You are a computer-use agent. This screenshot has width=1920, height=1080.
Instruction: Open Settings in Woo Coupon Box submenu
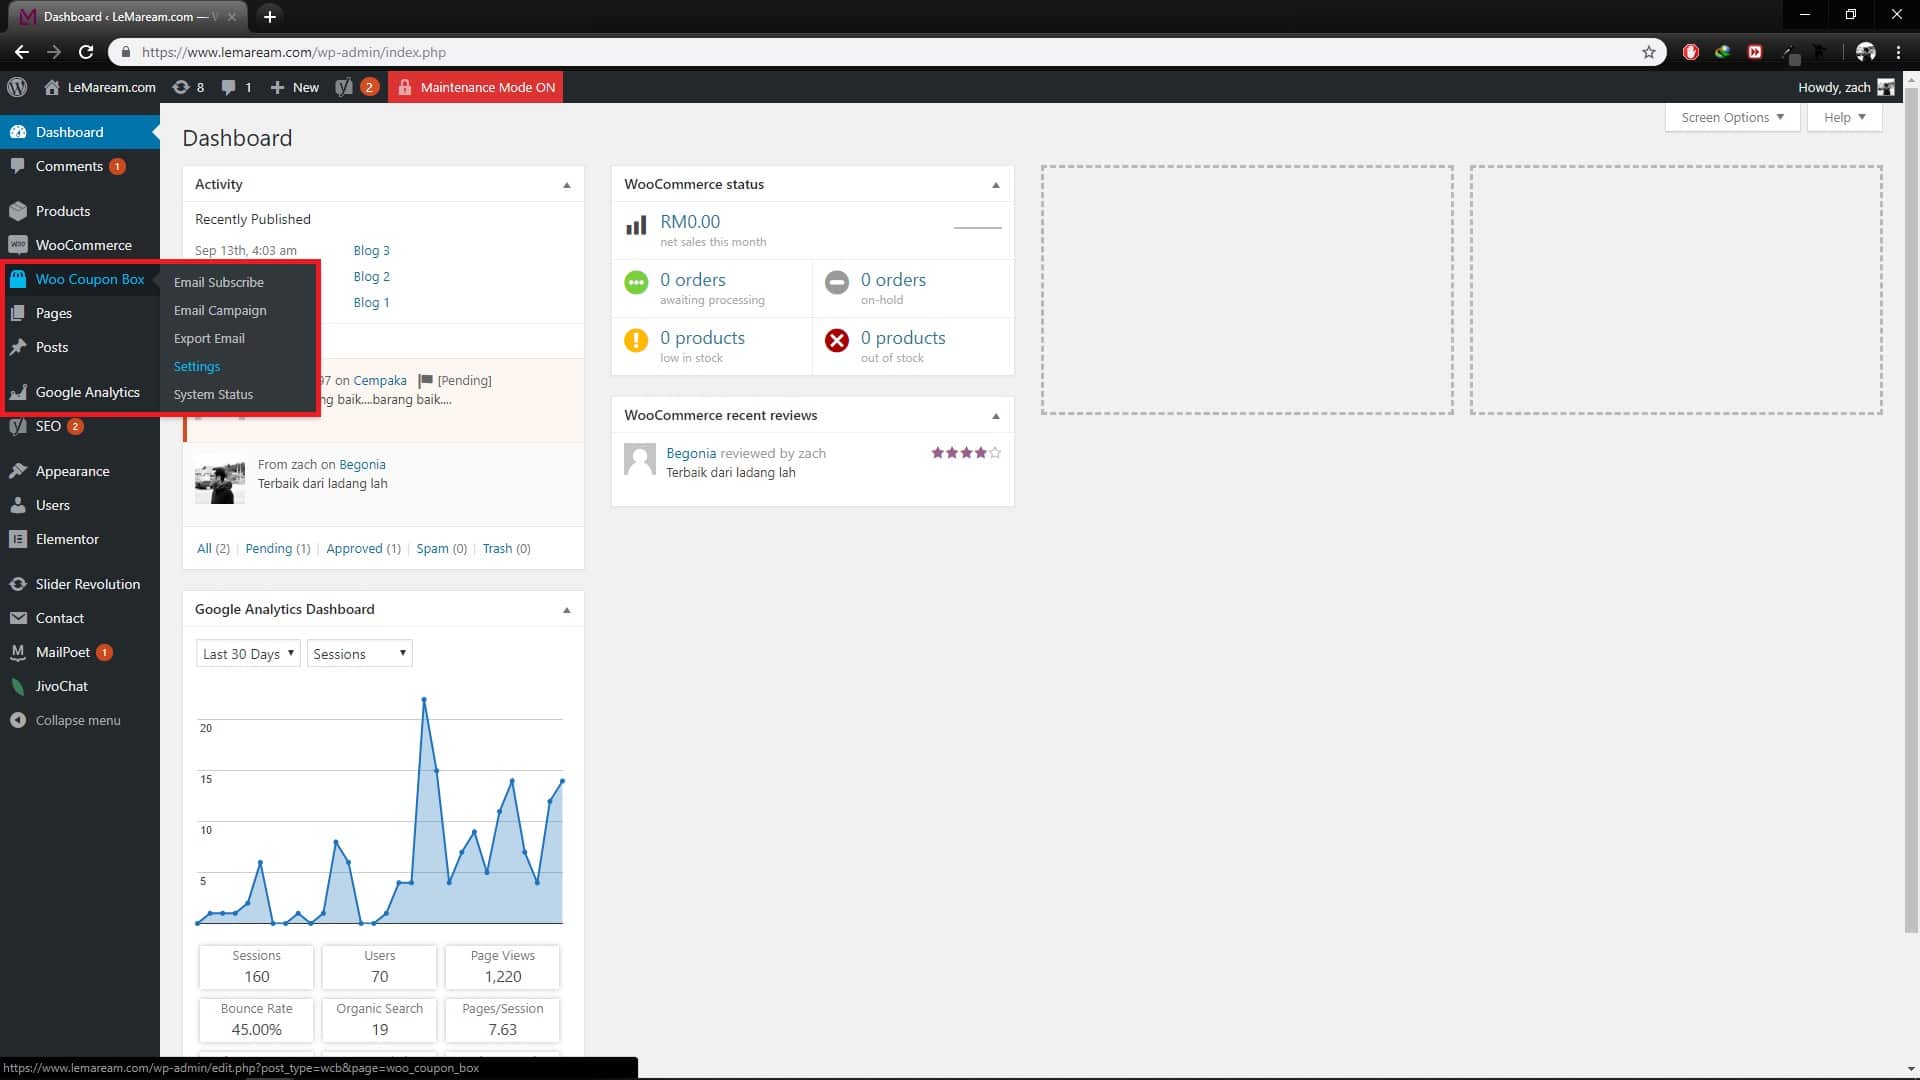(197, 366)
